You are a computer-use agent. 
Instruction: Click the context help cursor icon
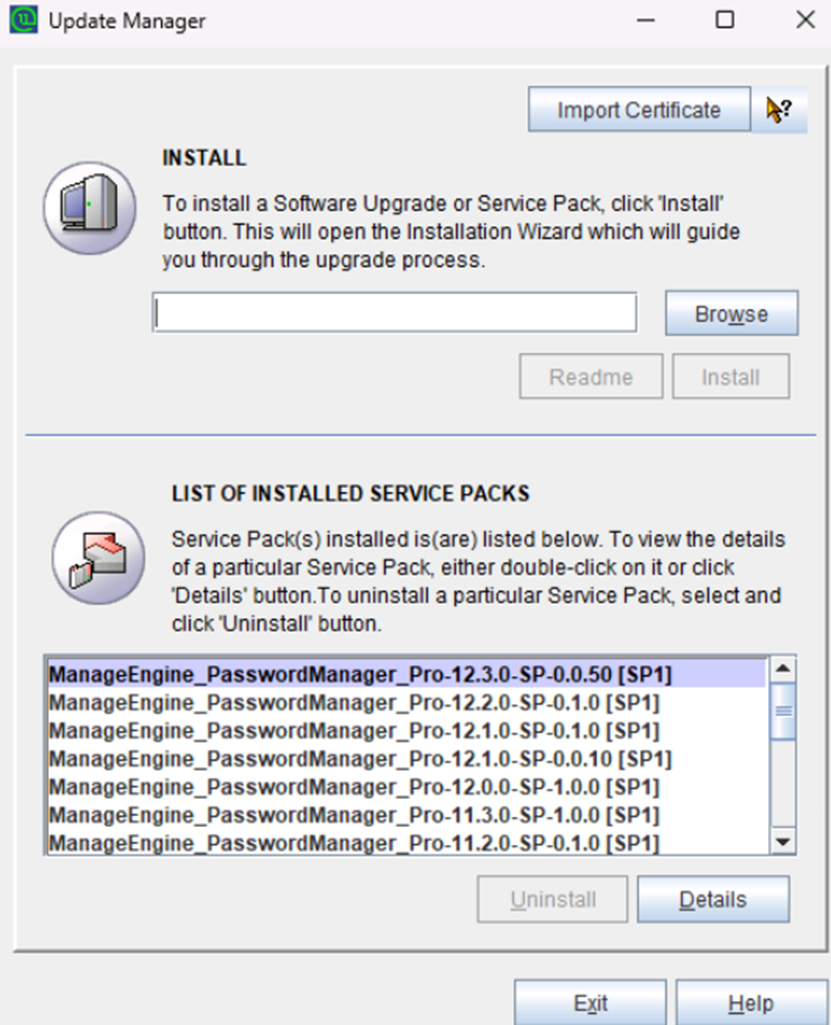(x=779, y=110)
